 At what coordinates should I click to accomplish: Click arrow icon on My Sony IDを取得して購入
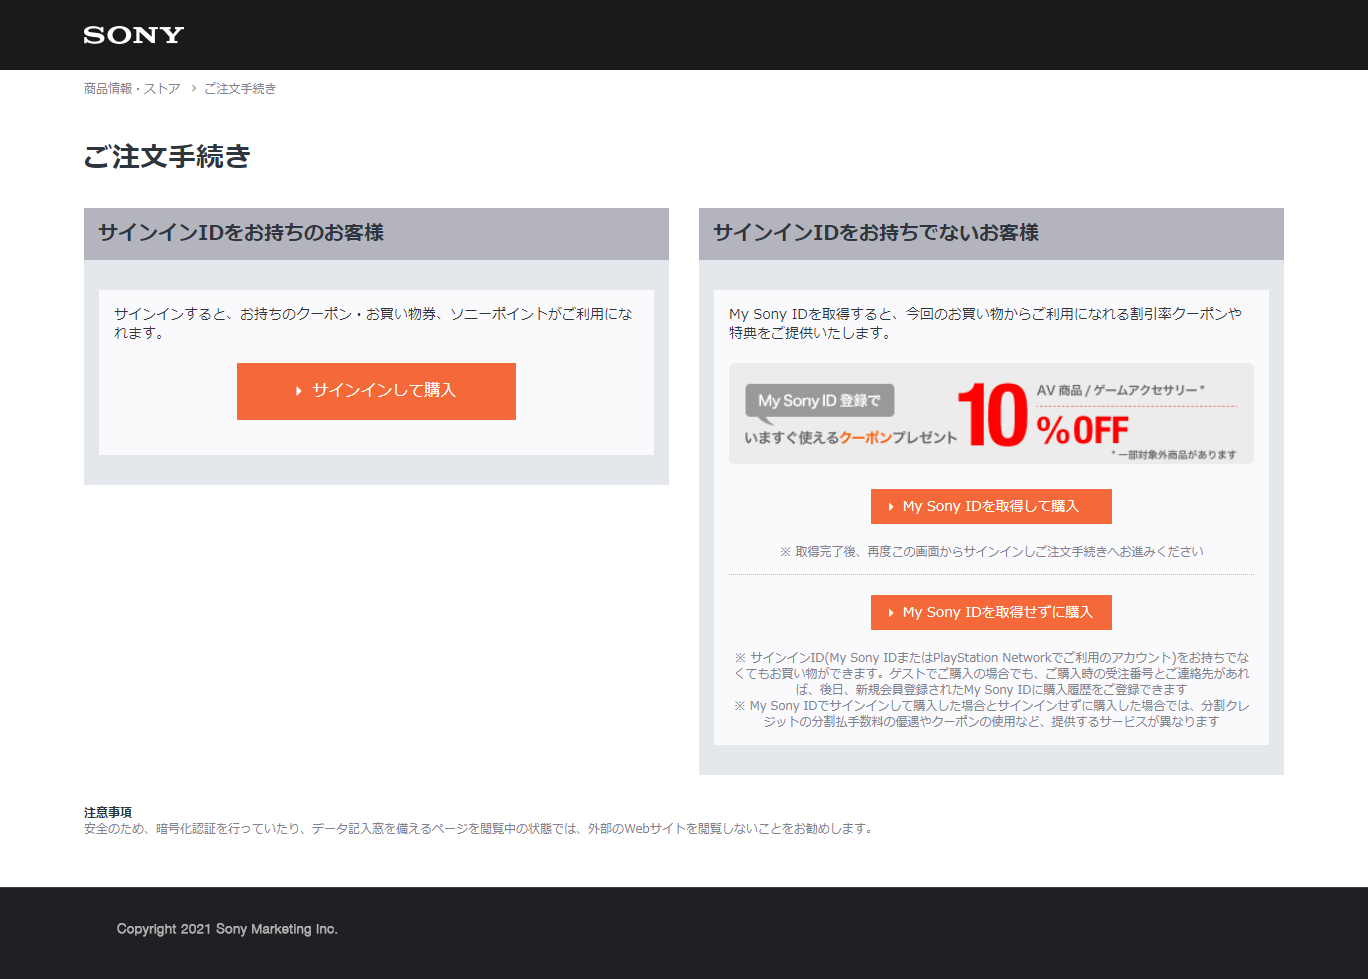[891, 507]
